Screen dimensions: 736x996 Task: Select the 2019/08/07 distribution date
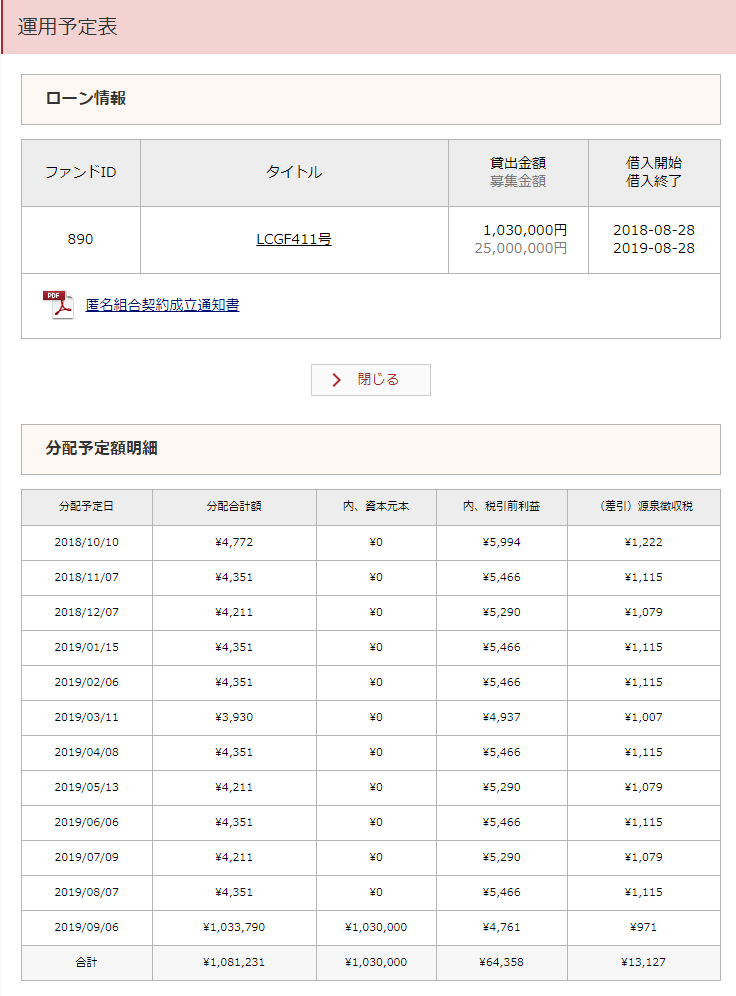pos(86,892)
